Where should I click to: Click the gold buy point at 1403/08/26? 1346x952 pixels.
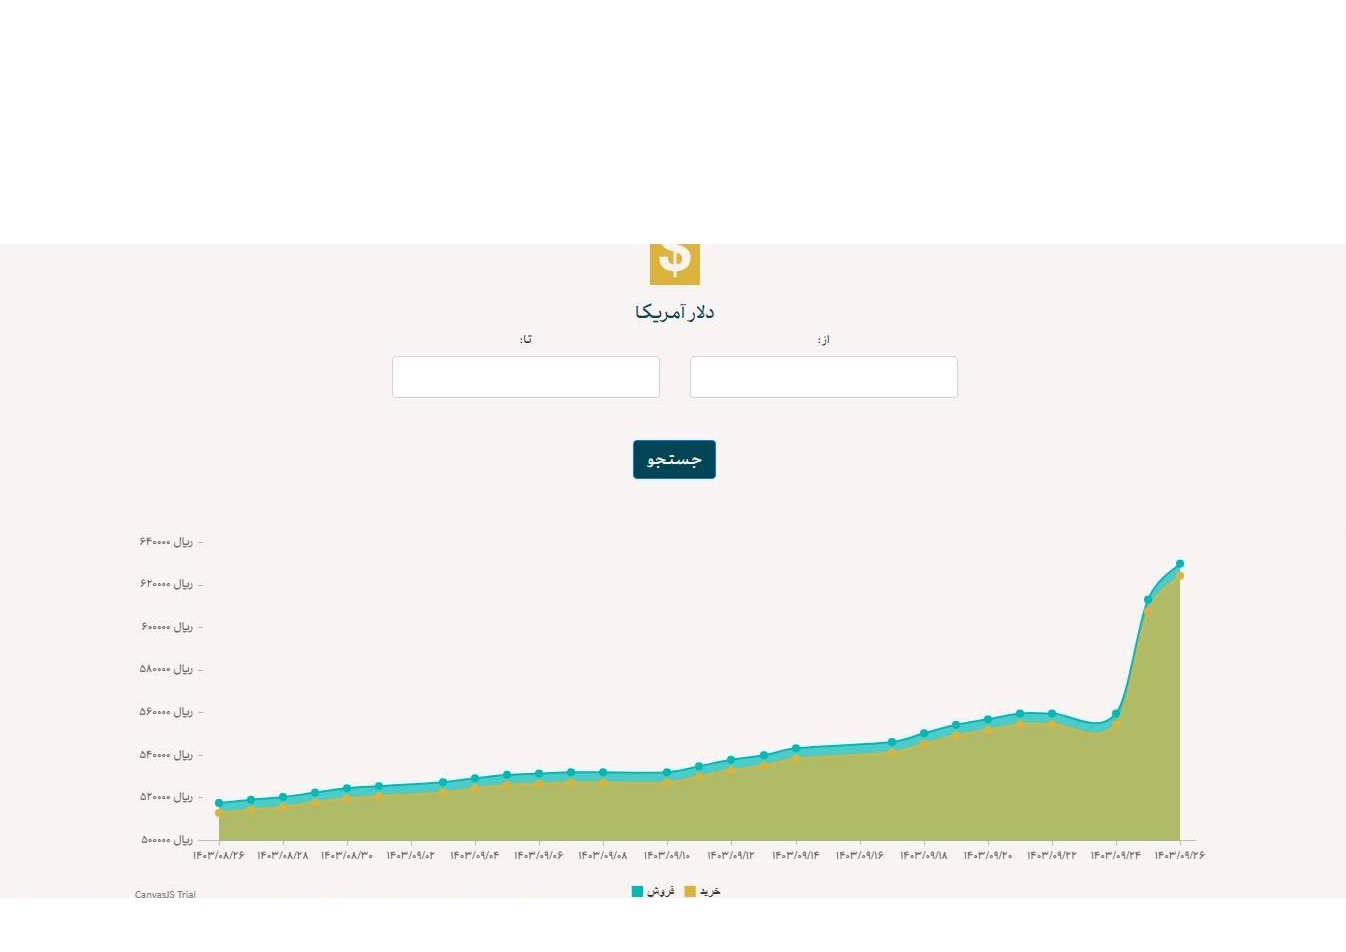(x=219, y=813)
